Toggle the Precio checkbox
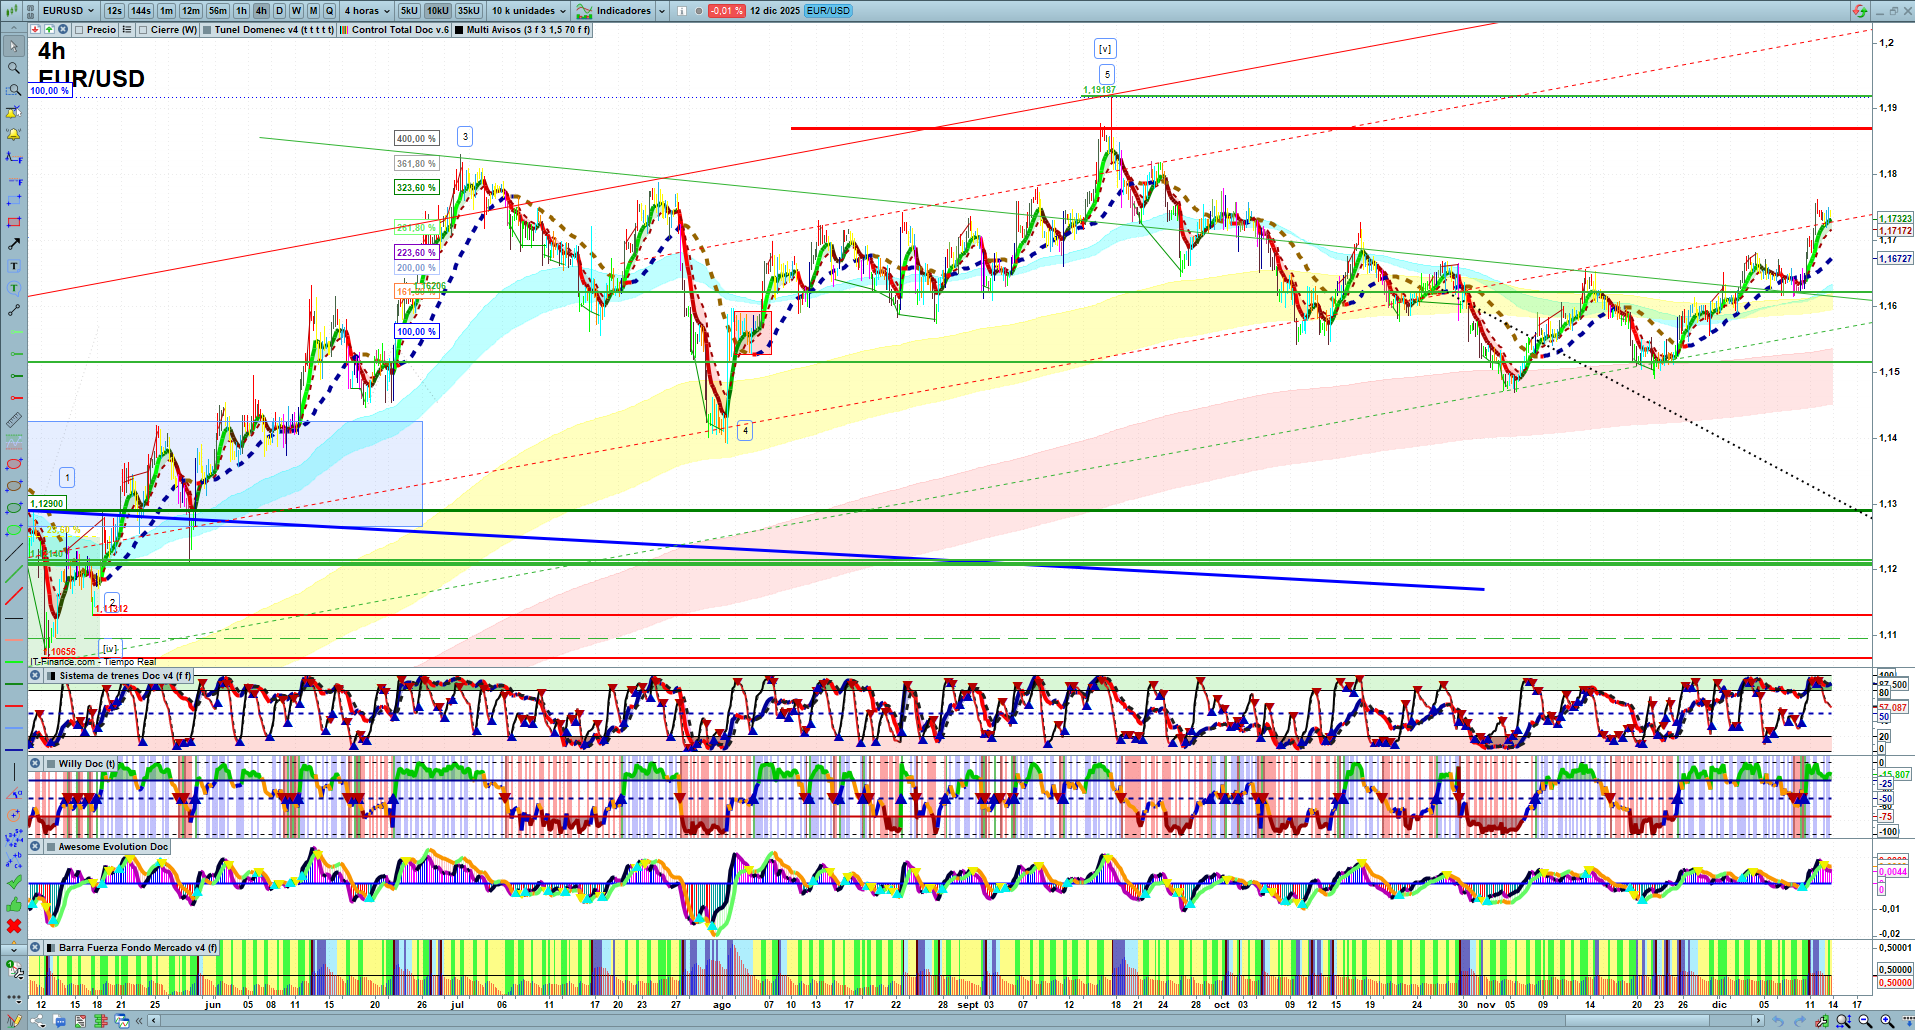 [x=80, y=30]
